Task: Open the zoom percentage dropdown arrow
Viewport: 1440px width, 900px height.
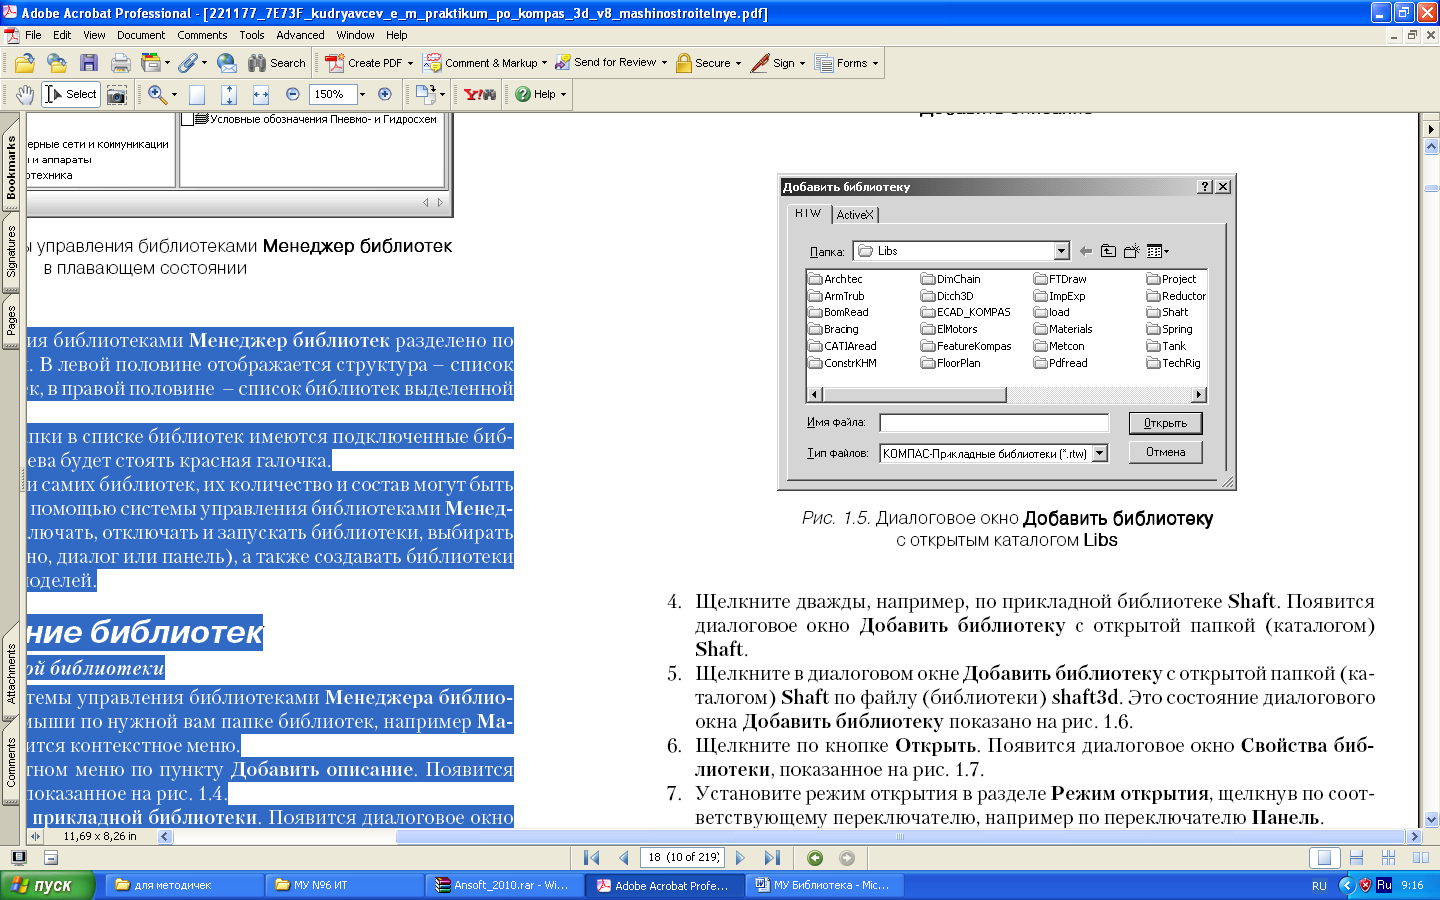Action: tap(362, 94)
